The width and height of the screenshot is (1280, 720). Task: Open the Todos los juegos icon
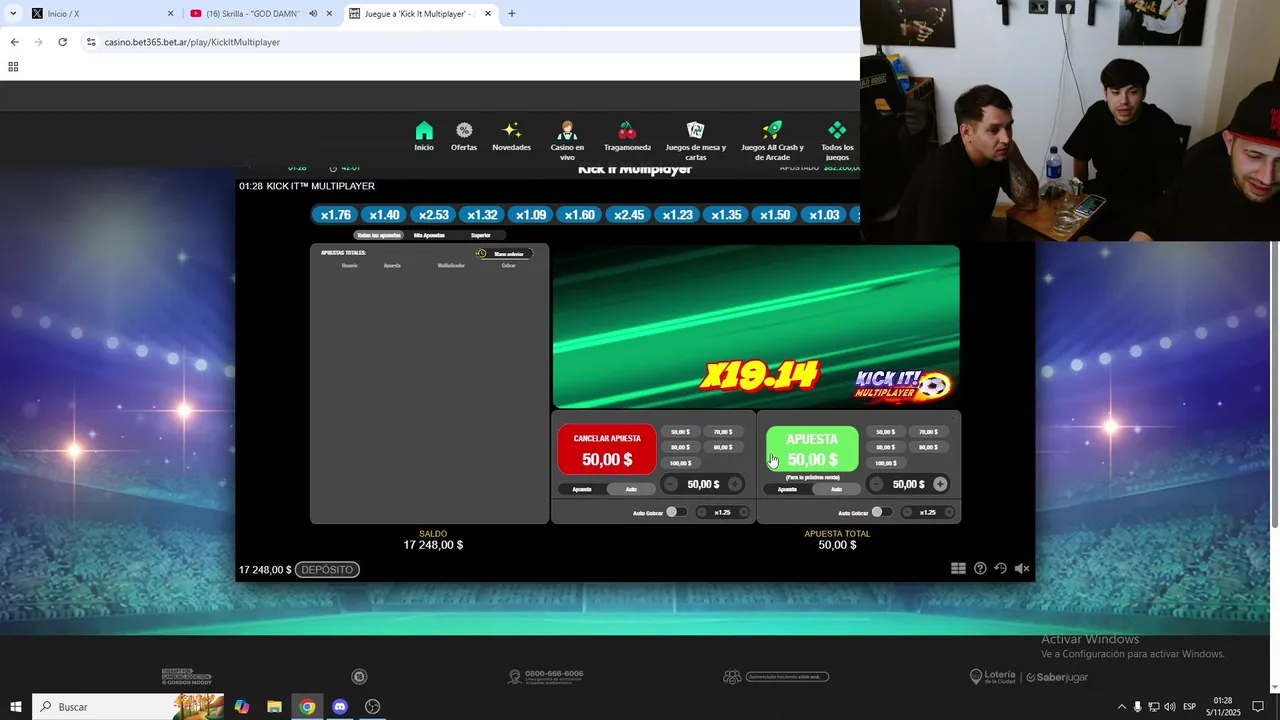click(837, 131)
